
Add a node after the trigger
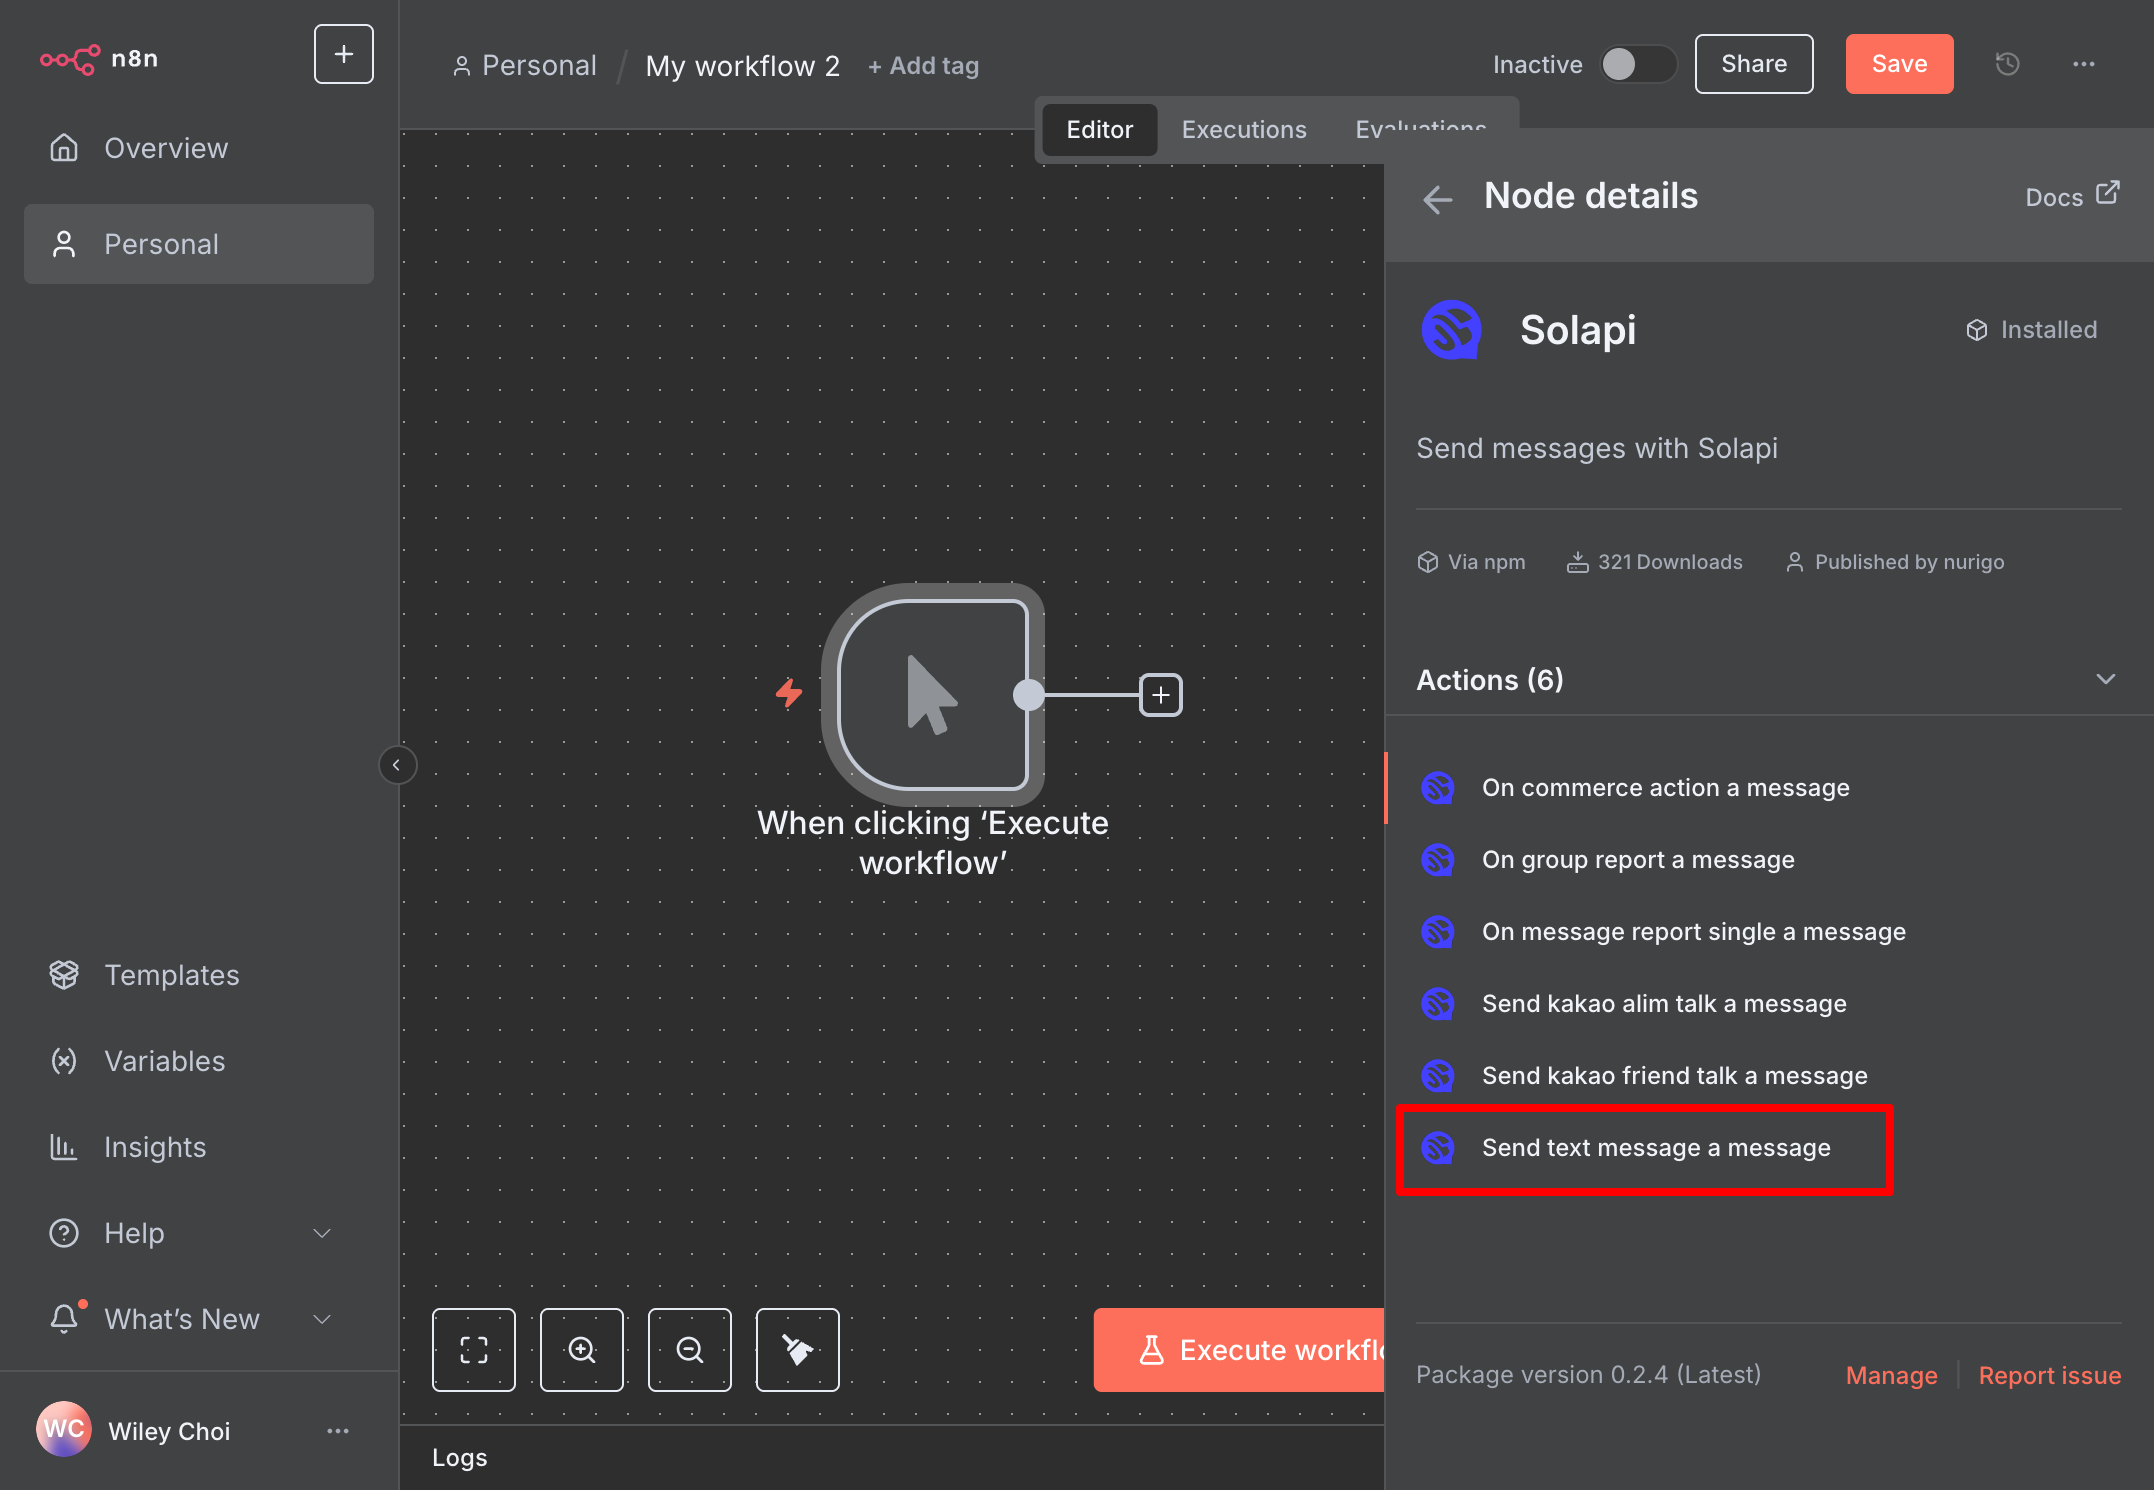[x=1161, y=695]
